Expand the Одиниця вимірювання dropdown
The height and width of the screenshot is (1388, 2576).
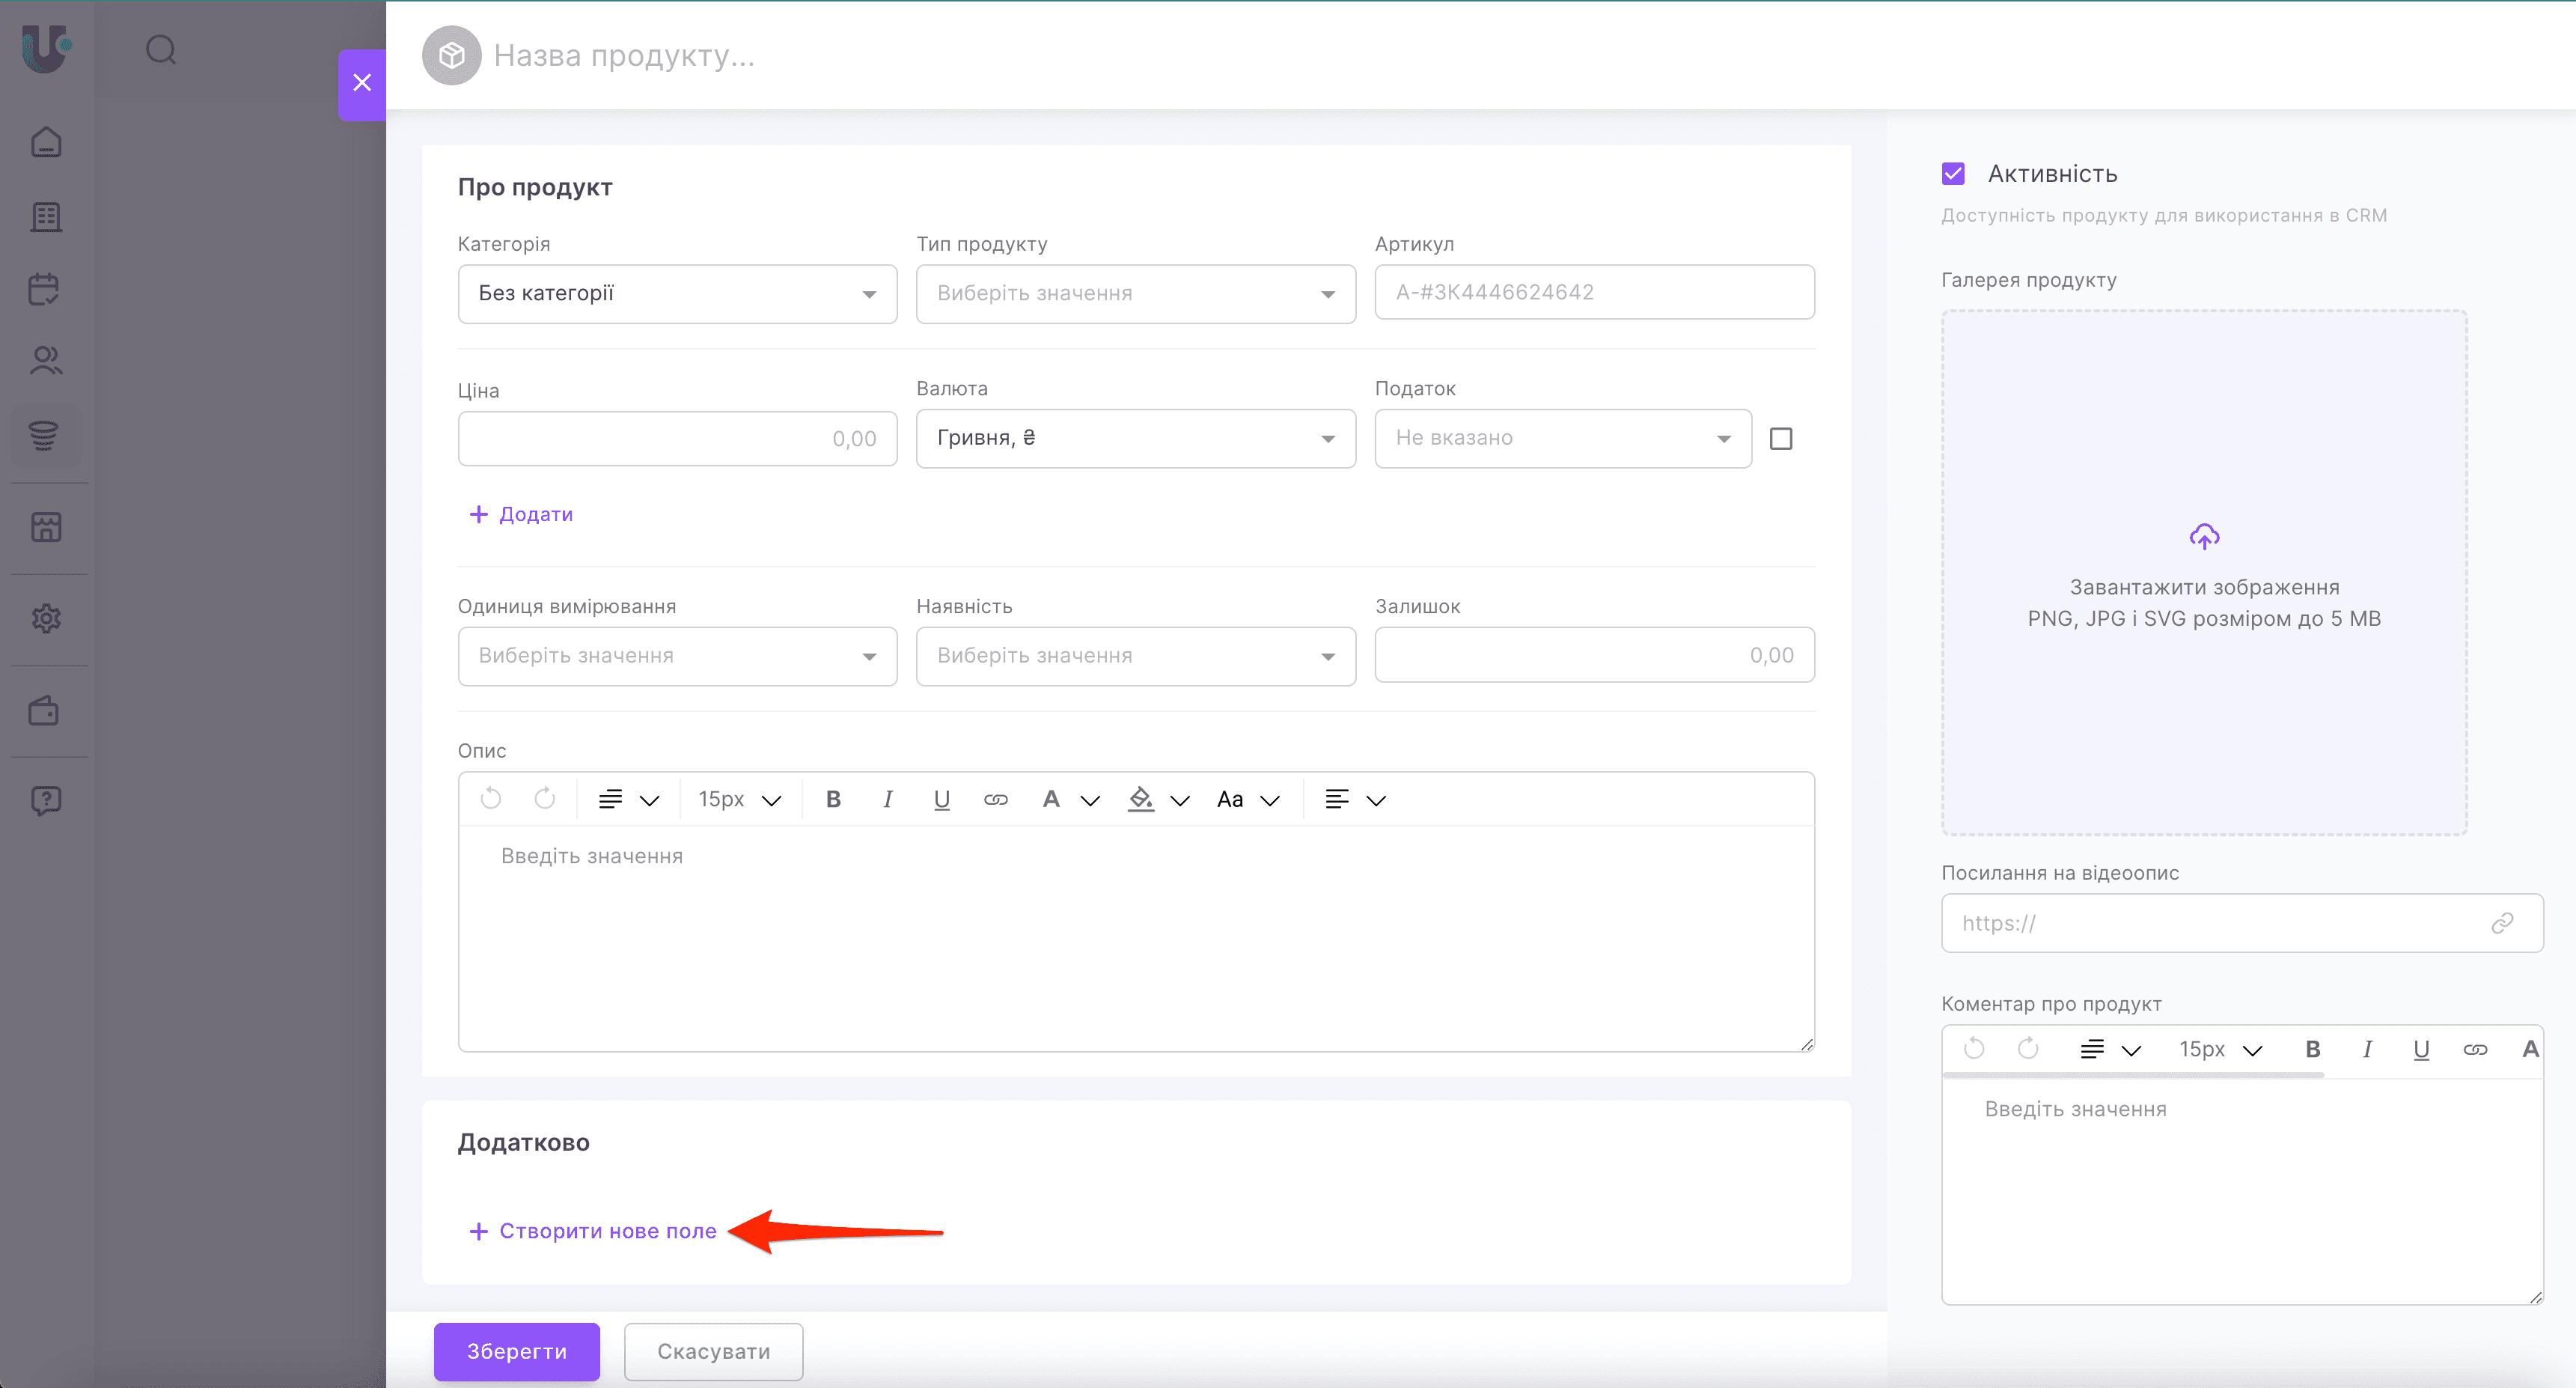(677, 656)
